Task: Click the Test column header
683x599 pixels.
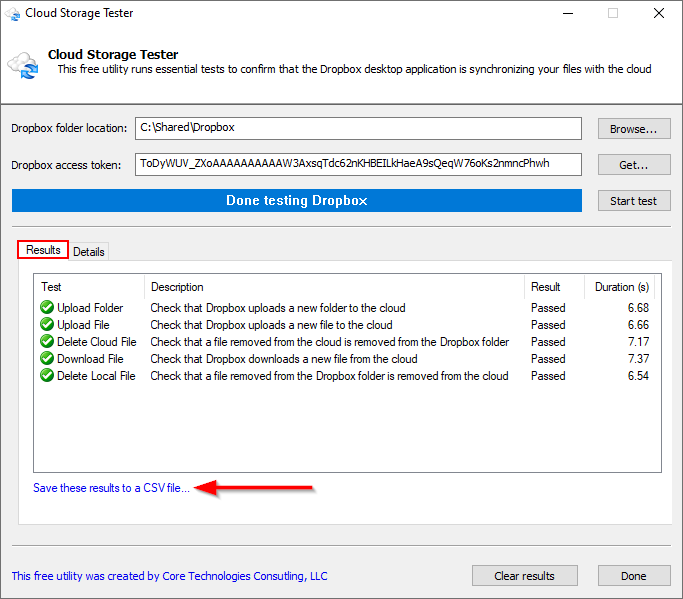Action: 89,287
